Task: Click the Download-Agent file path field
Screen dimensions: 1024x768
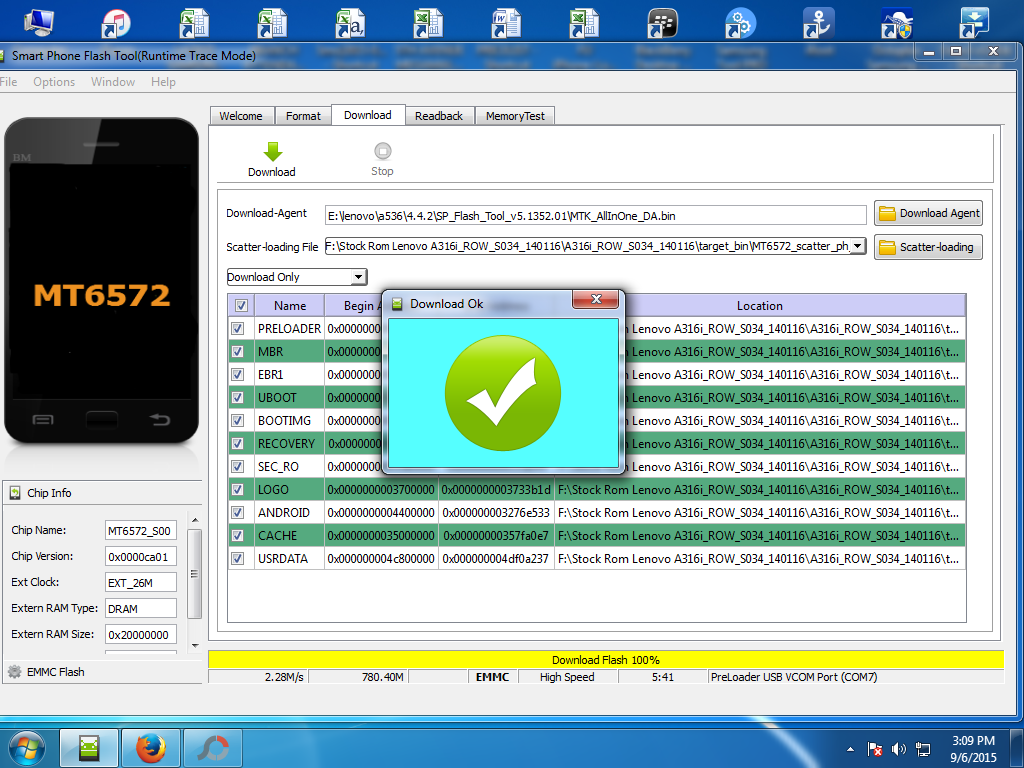Action: pos(595,215)
